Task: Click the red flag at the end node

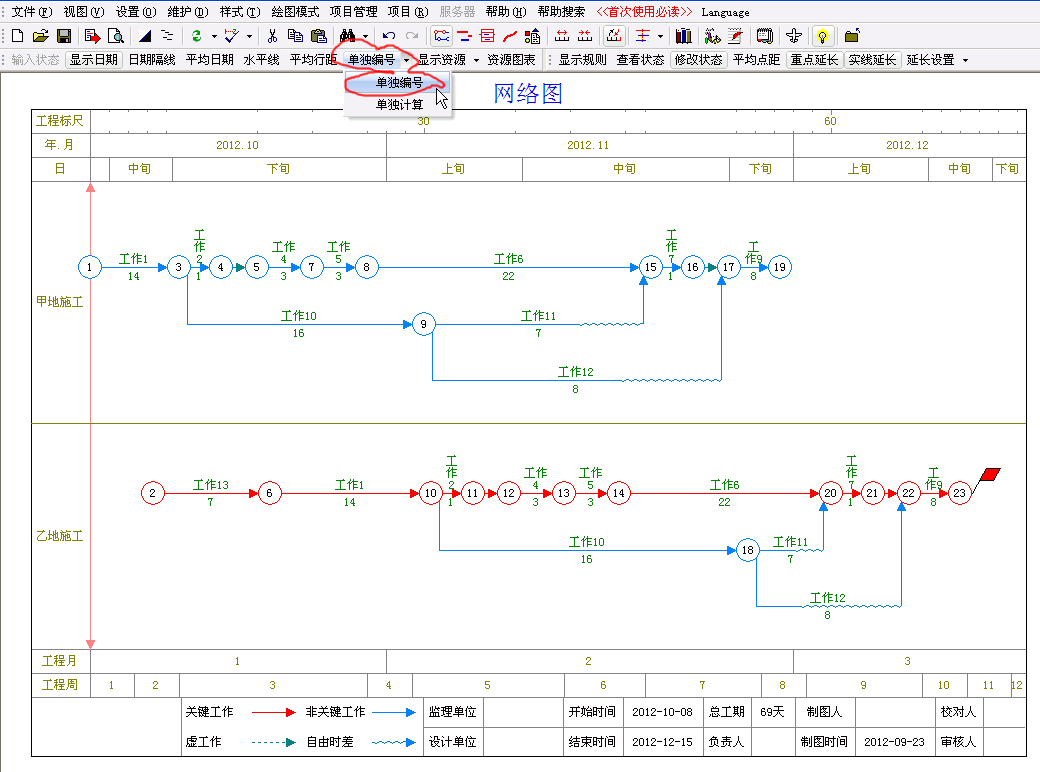Action: pyautogui.click(x=990, y=474)
